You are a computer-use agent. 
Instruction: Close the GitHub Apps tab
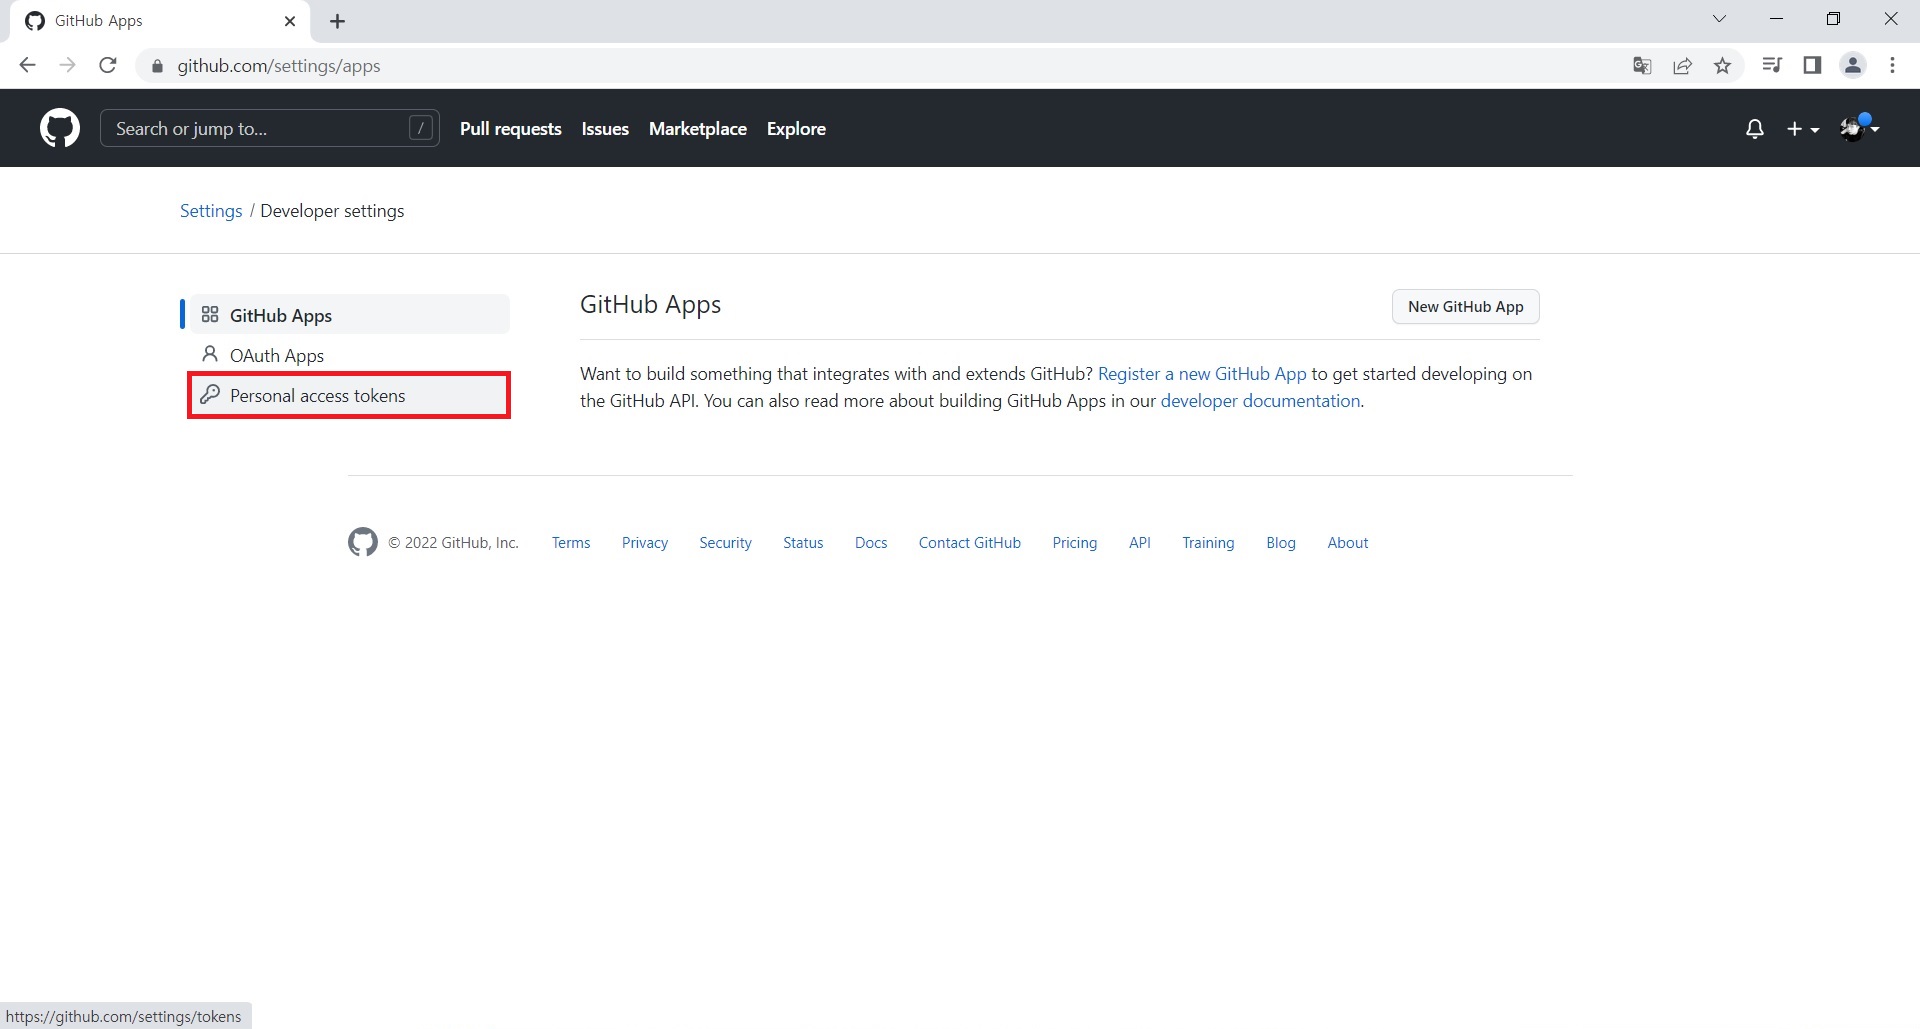tap(290, 21)
